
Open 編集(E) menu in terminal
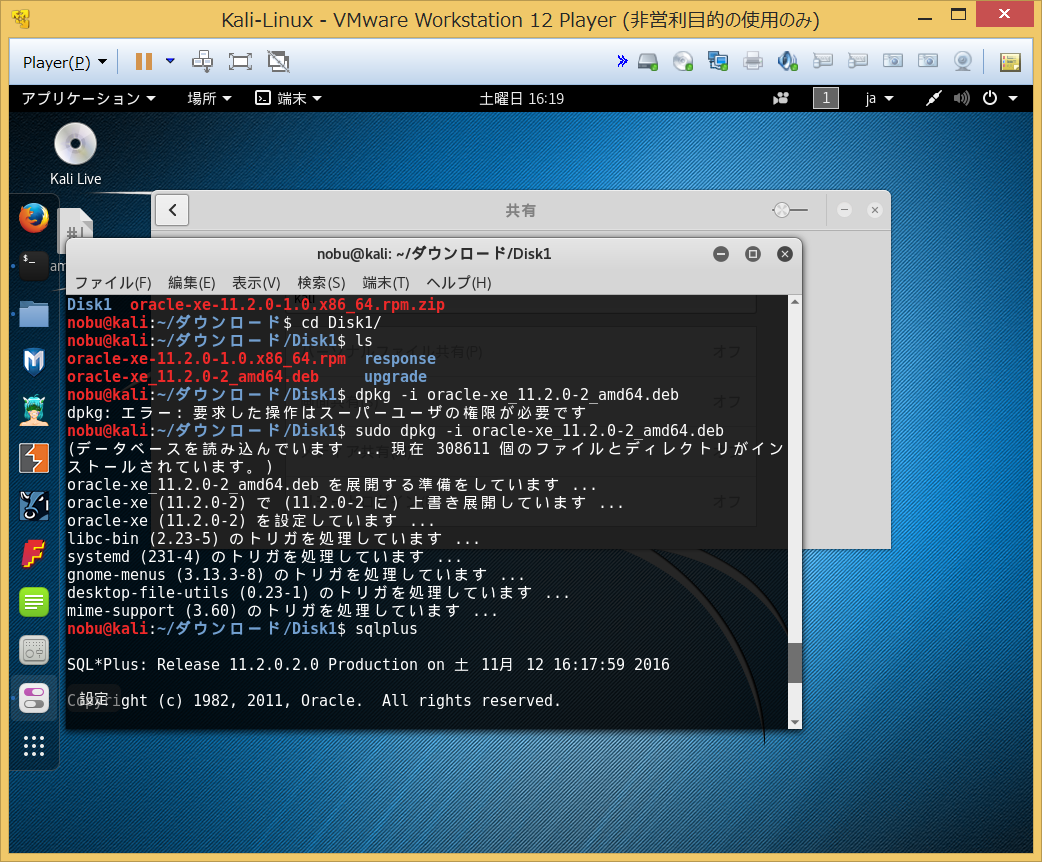click(191, 282)
